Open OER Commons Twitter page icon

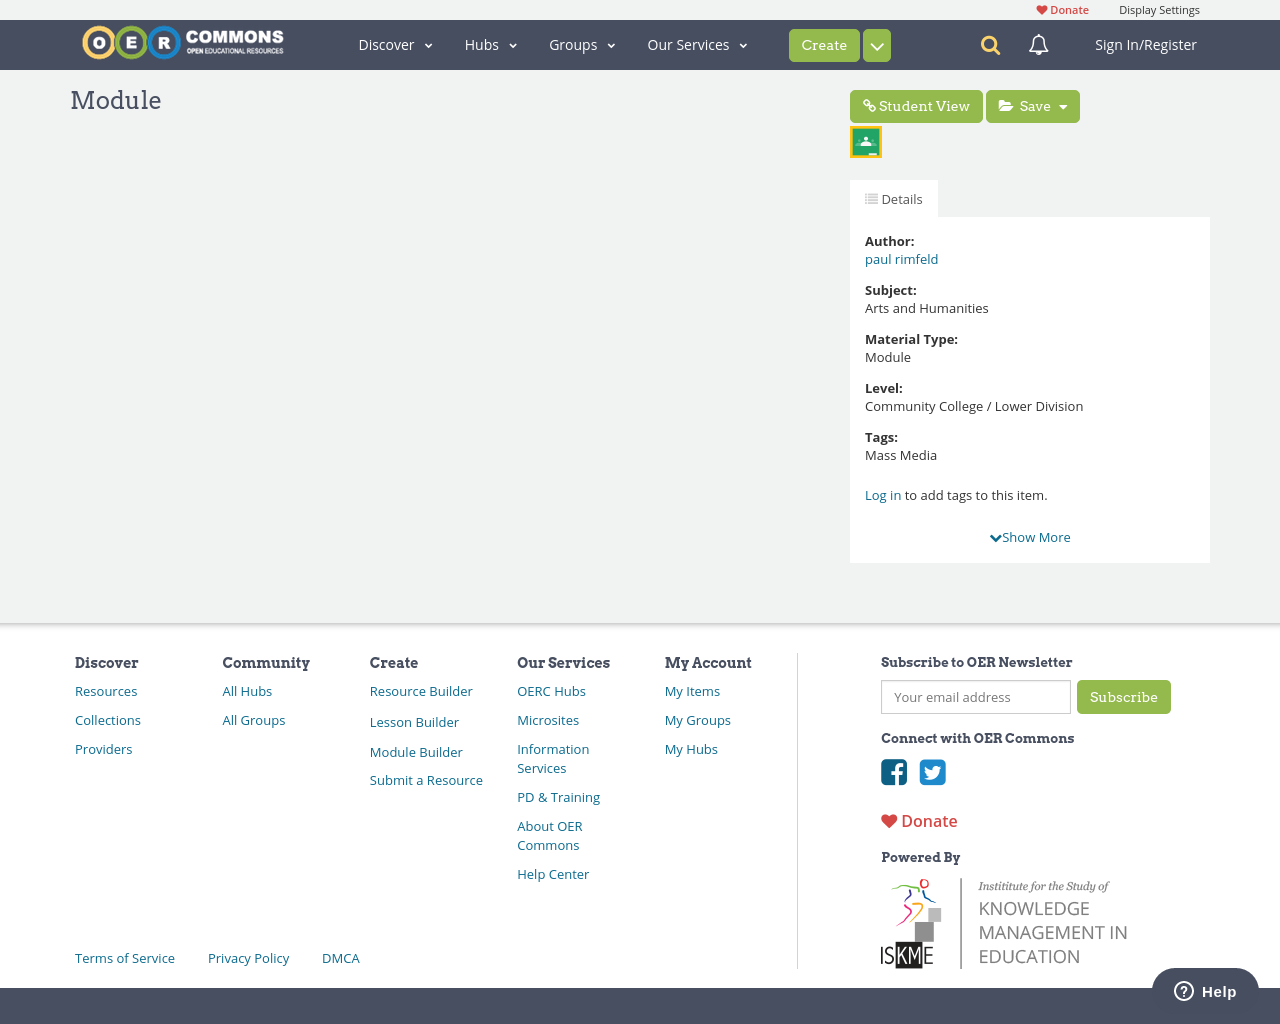point(933,772)
